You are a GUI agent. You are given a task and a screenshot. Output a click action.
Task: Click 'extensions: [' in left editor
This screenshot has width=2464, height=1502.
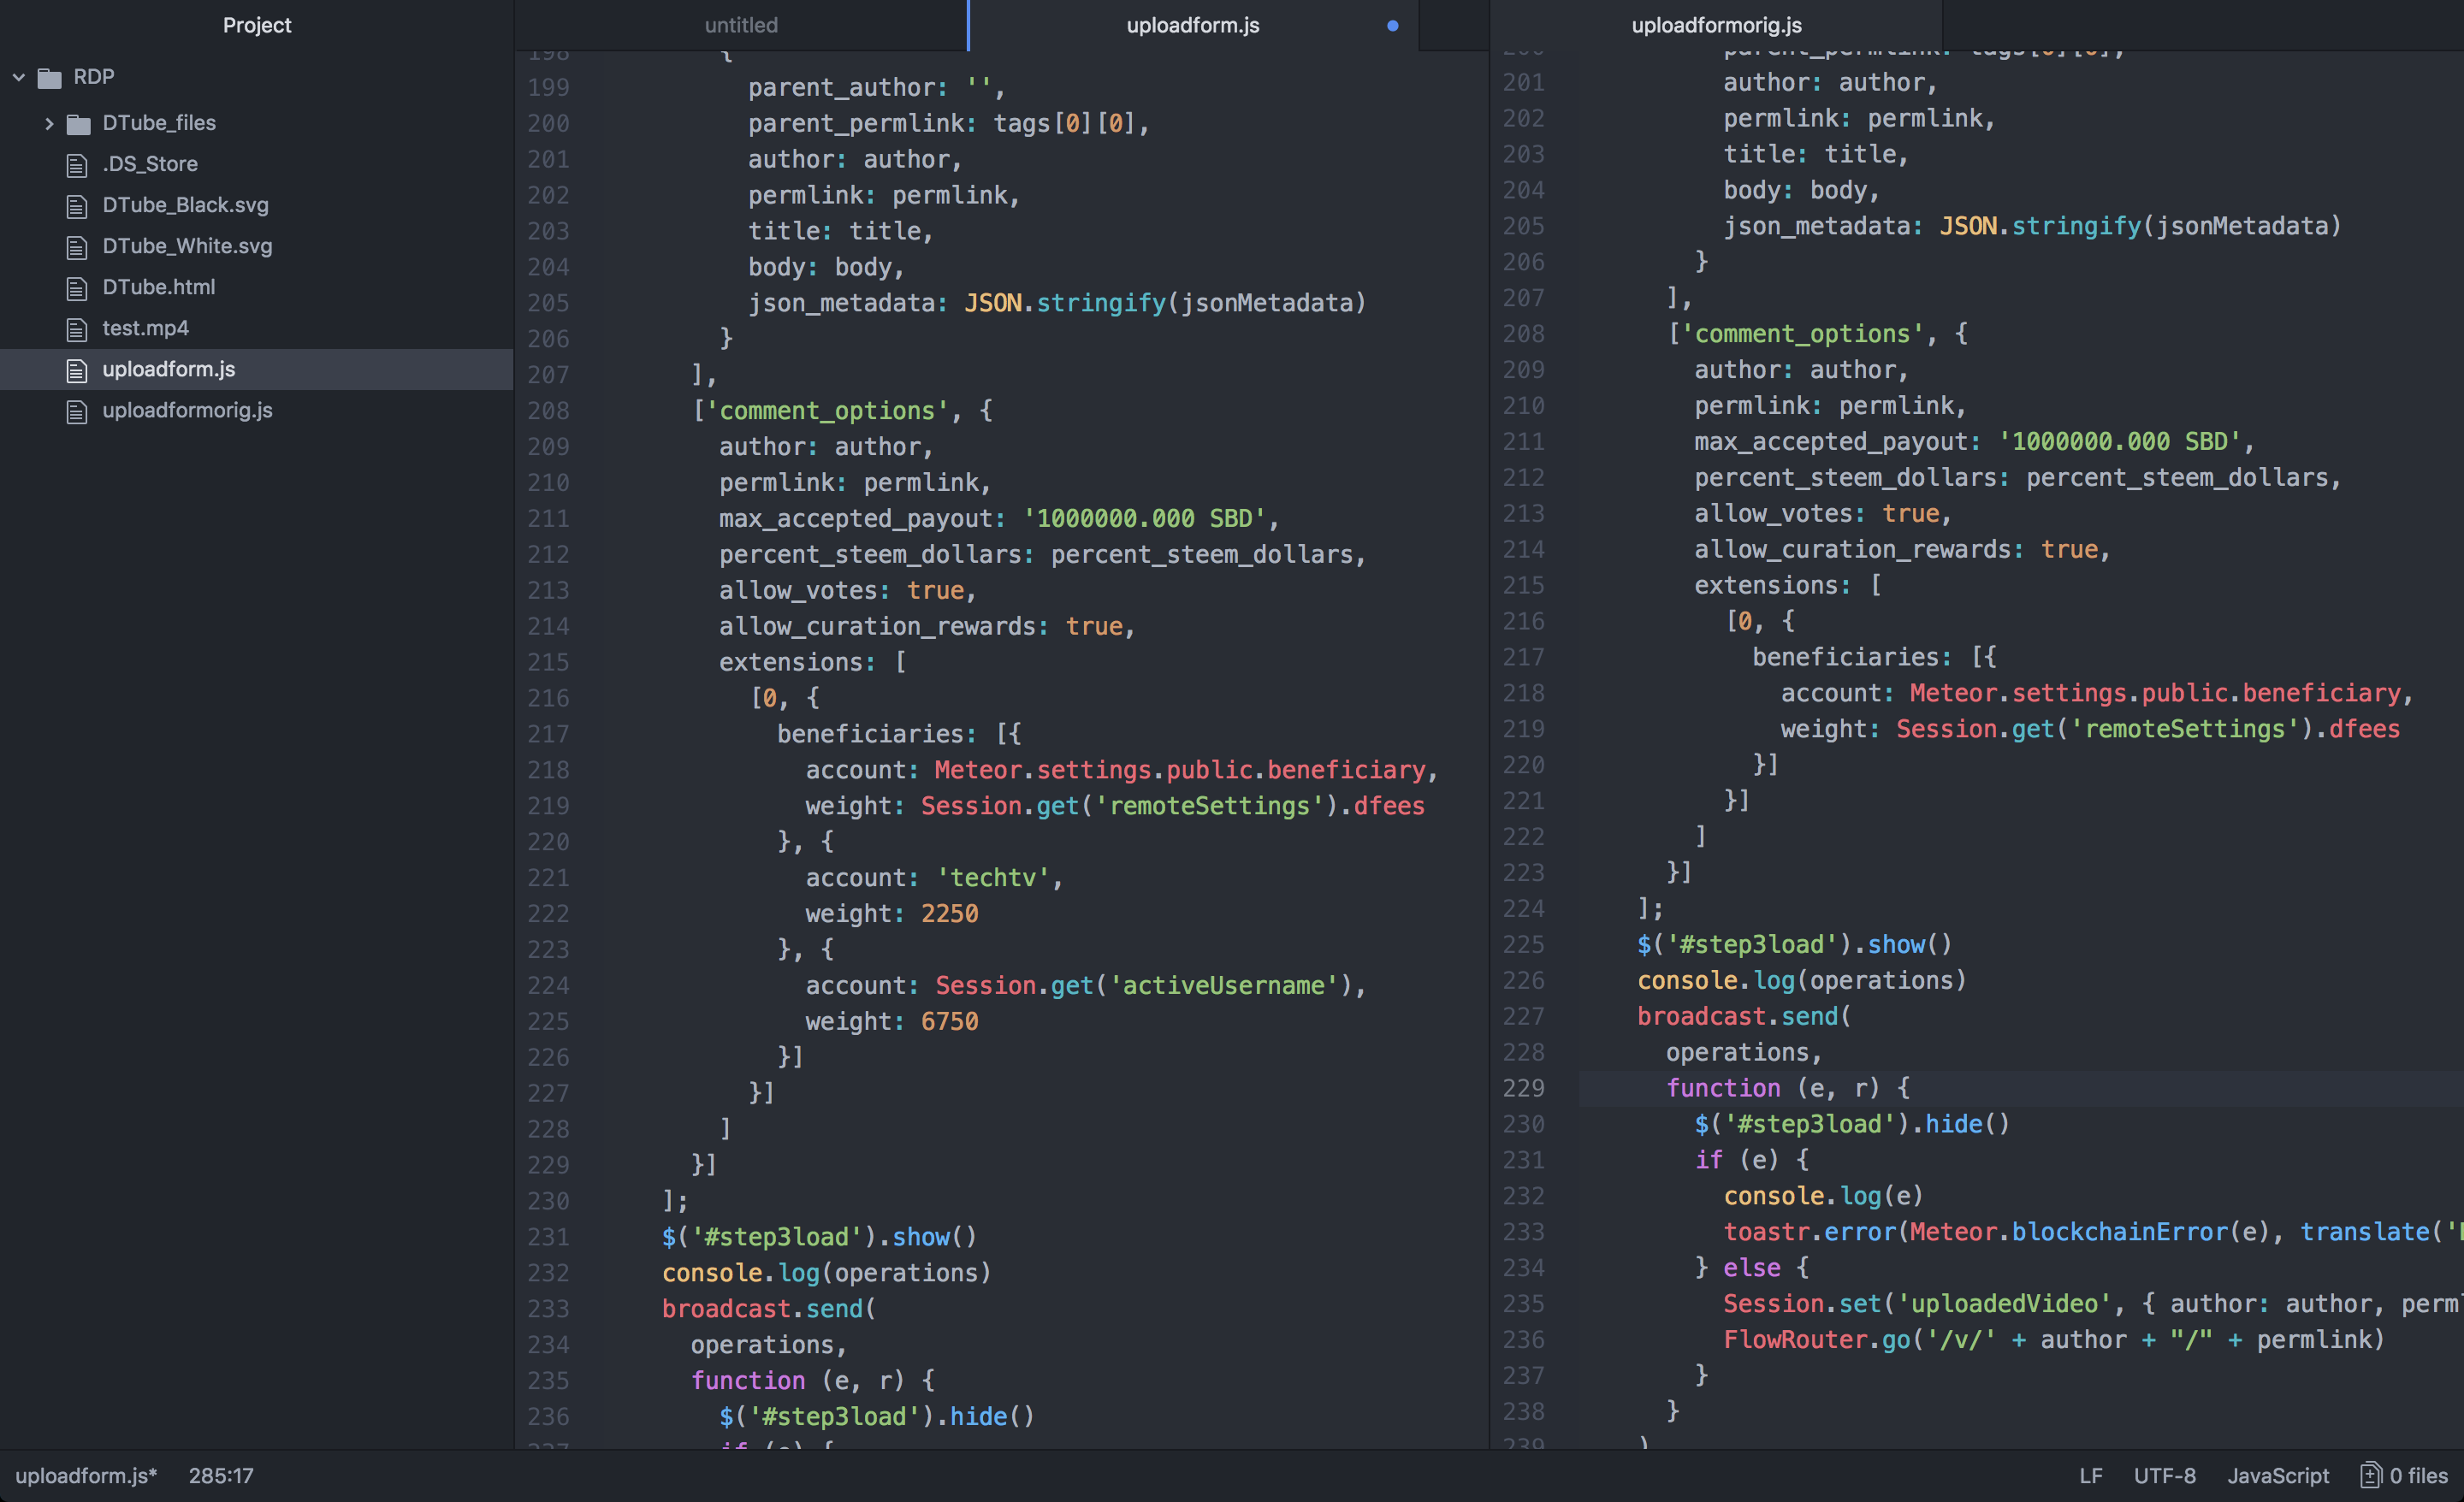tap(812, 662)
